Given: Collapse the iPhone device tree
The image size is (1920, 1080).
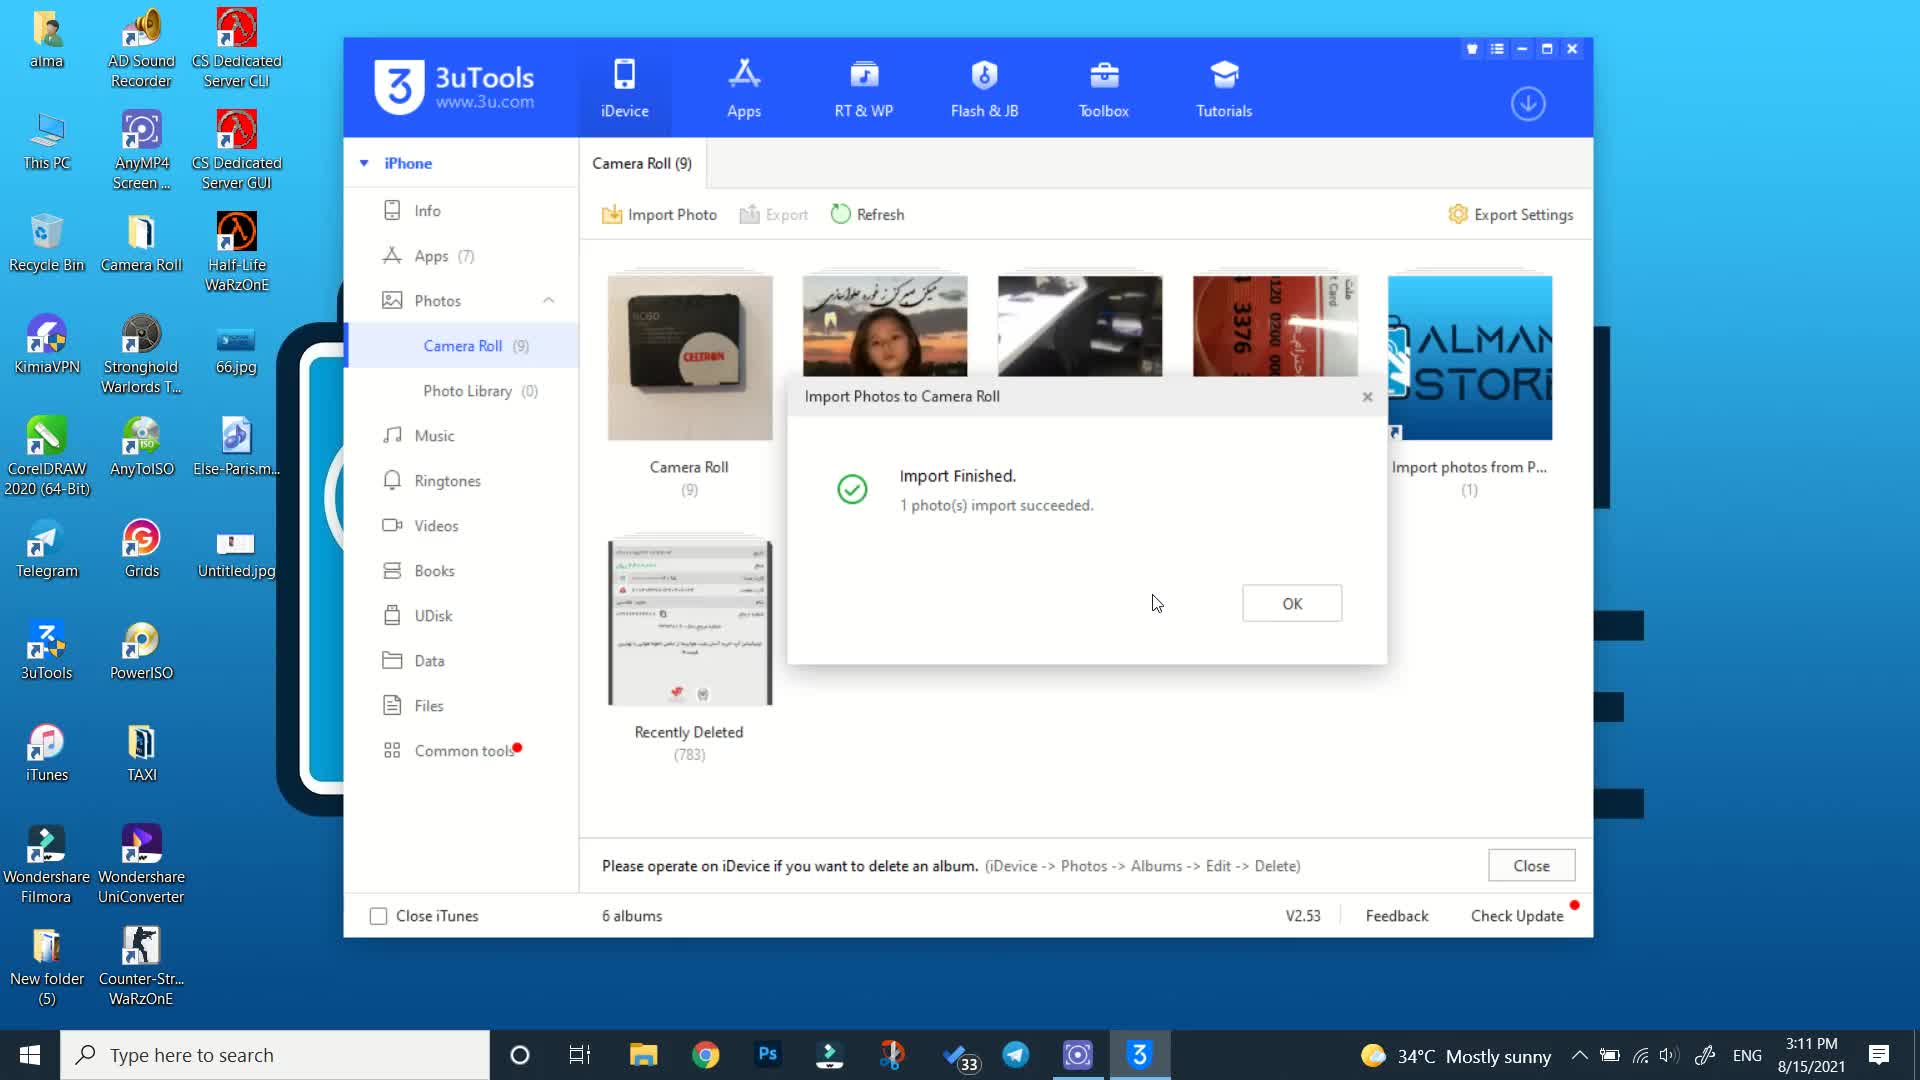Looking at the screenshot, I should [x=364, y=163].
